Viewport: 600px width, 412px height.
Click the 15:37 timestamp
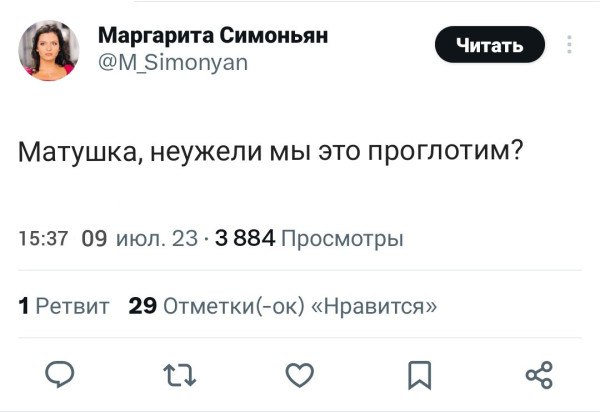pyautogui.click(x=43, y=239)
